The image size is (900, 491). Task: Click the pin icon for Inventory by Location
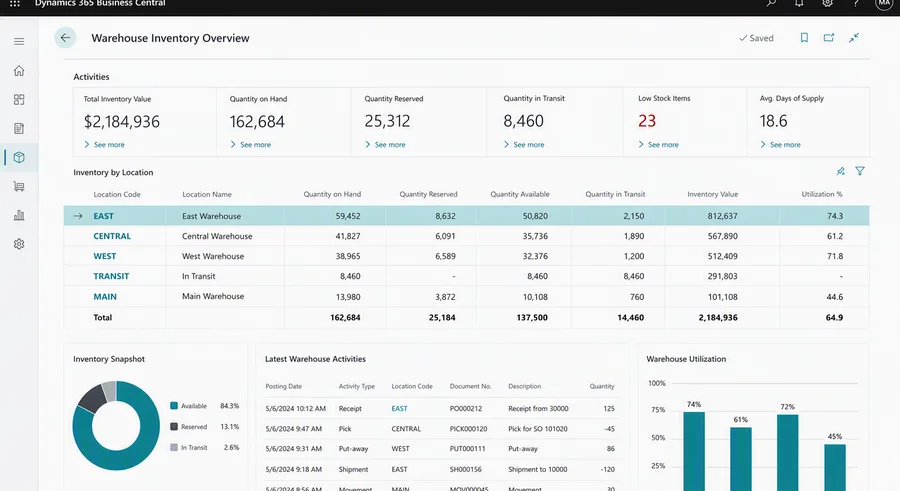coord(840,171)
